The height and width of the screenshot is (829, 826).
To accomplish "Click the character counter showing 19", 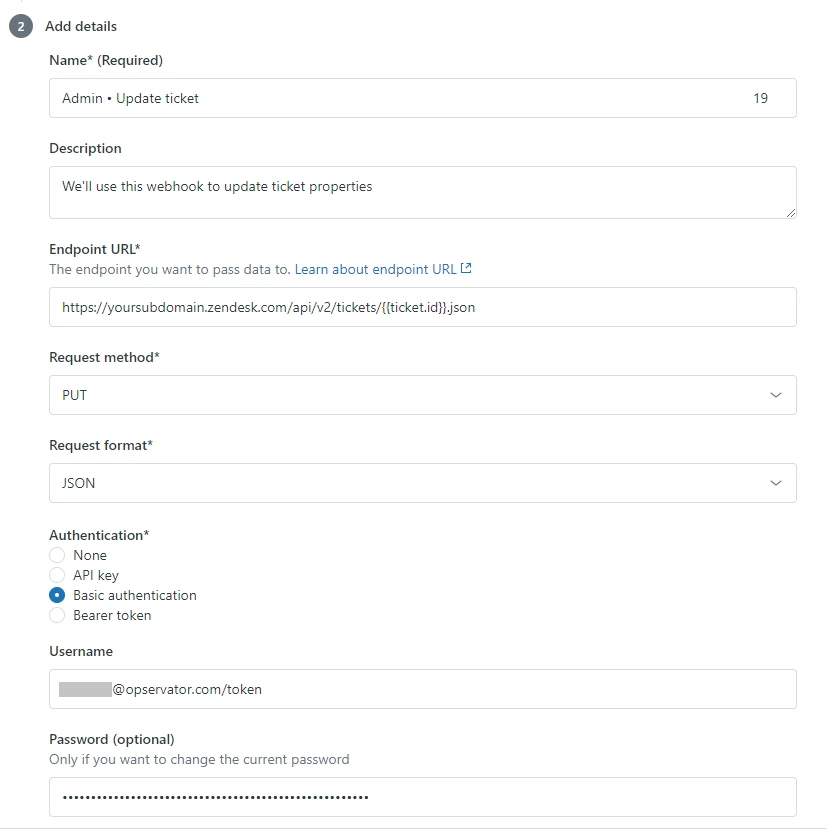I will [x=761, y=98].
